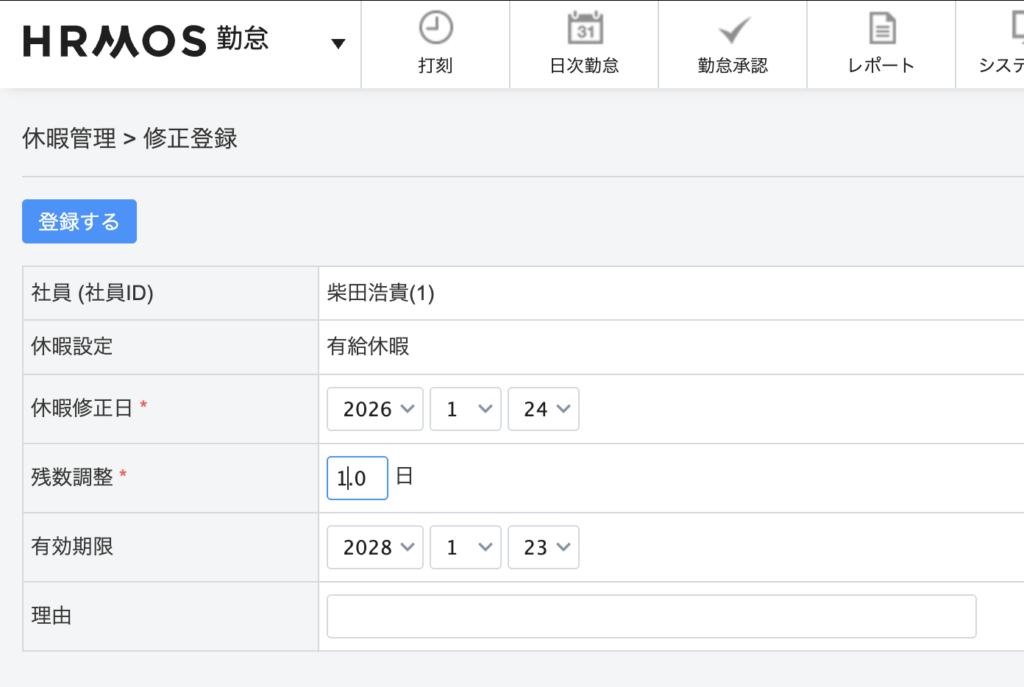
Task: Focus the 残数調整 days input field
Action: coord(357,478)
